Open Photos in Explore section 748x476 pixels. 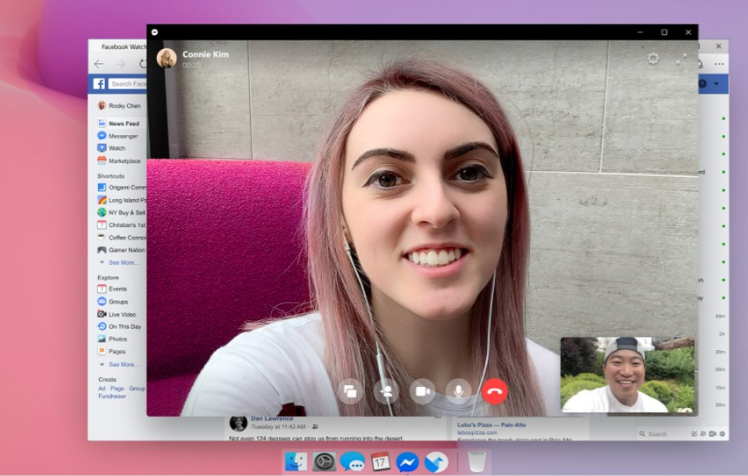point(113,339)
